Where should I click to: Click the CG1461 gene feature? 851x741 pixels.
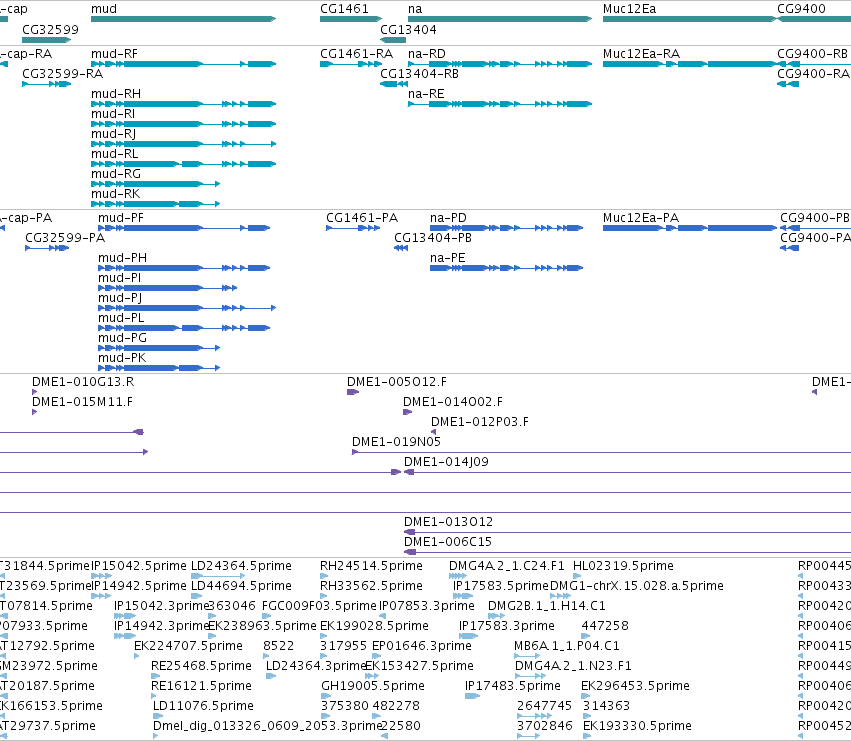pos(351,19)
